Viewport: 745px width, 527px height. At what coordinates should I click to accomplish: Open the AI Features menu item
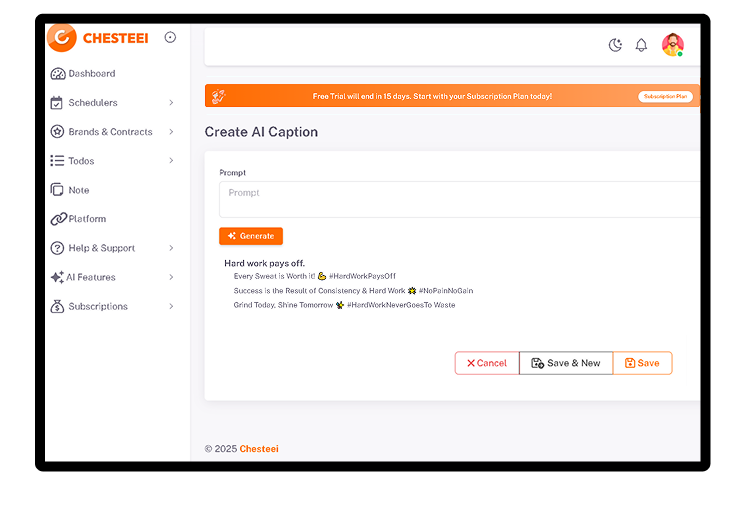coord(91,277)
